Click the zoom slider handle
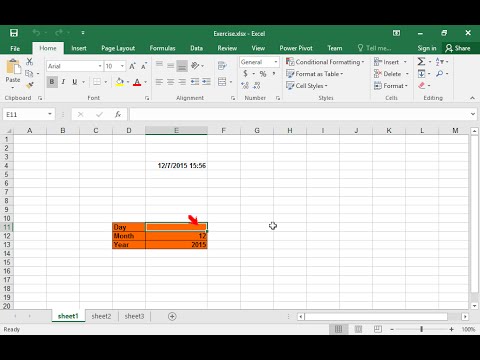480x360 pixels. click(421, 329)
